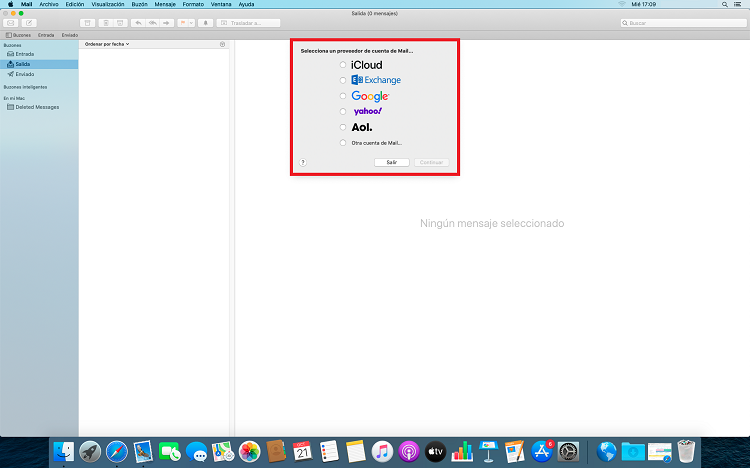Open Maps from the Dock

click(223, 451)
